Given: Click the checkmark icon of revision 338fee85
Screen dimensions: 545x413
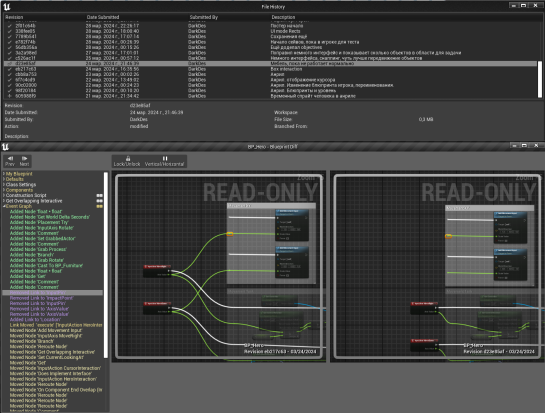Looking at the screenshot, I should [9, 31].
